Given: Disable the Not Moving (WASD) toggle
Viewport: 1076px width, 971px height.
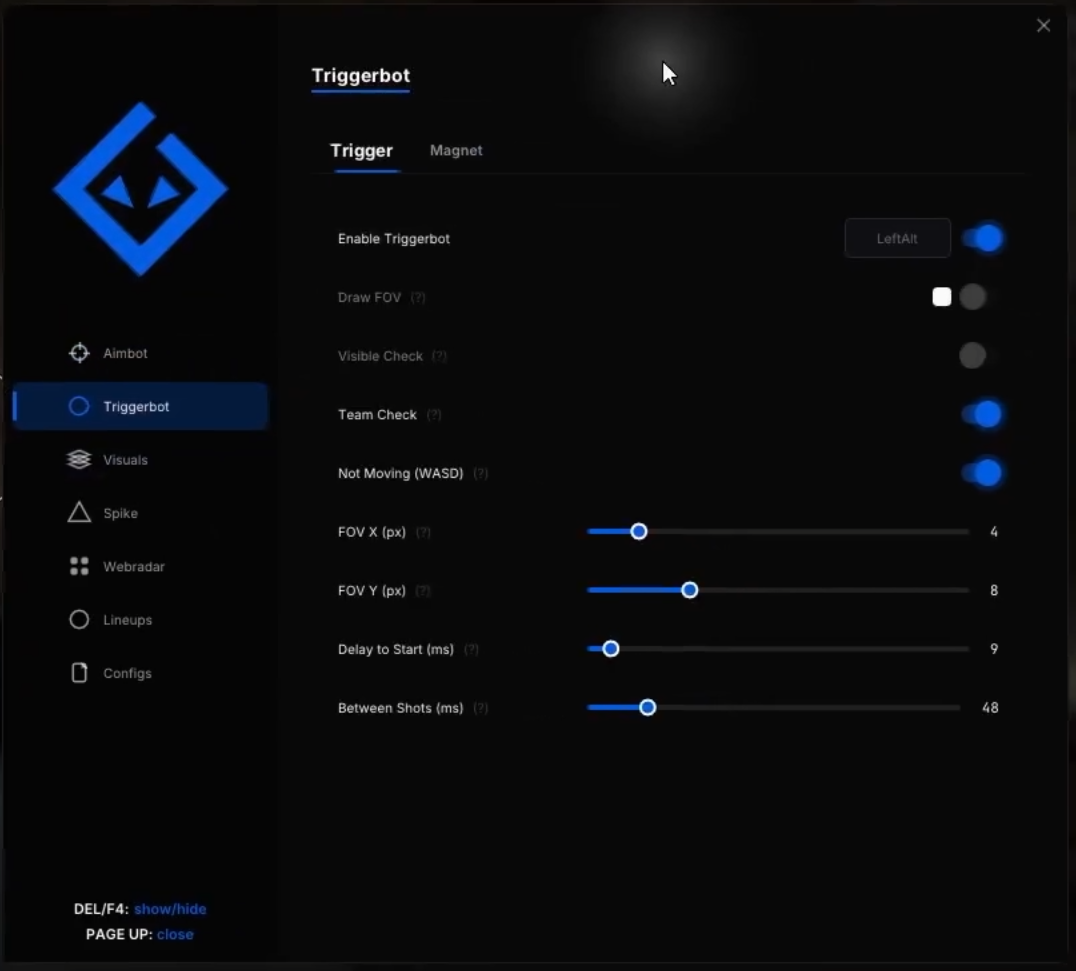Looking at the screenshot, I should point(983,473).
